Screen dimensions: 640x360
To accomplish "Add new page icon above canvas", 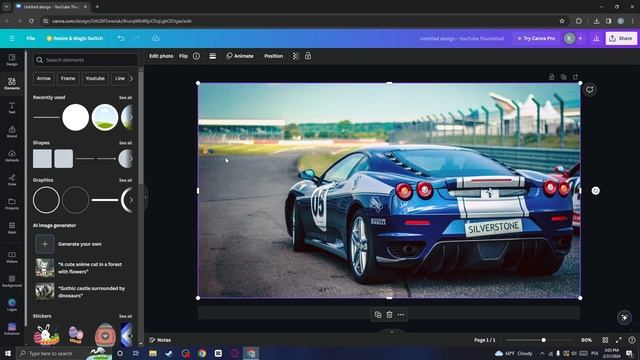I will tap(576, 77).
